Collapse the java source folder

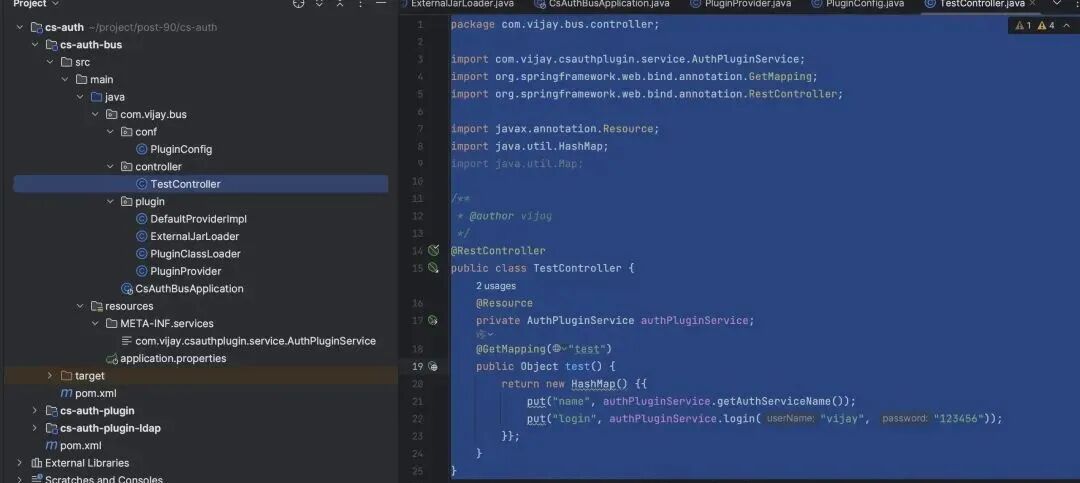coord(80,97)
